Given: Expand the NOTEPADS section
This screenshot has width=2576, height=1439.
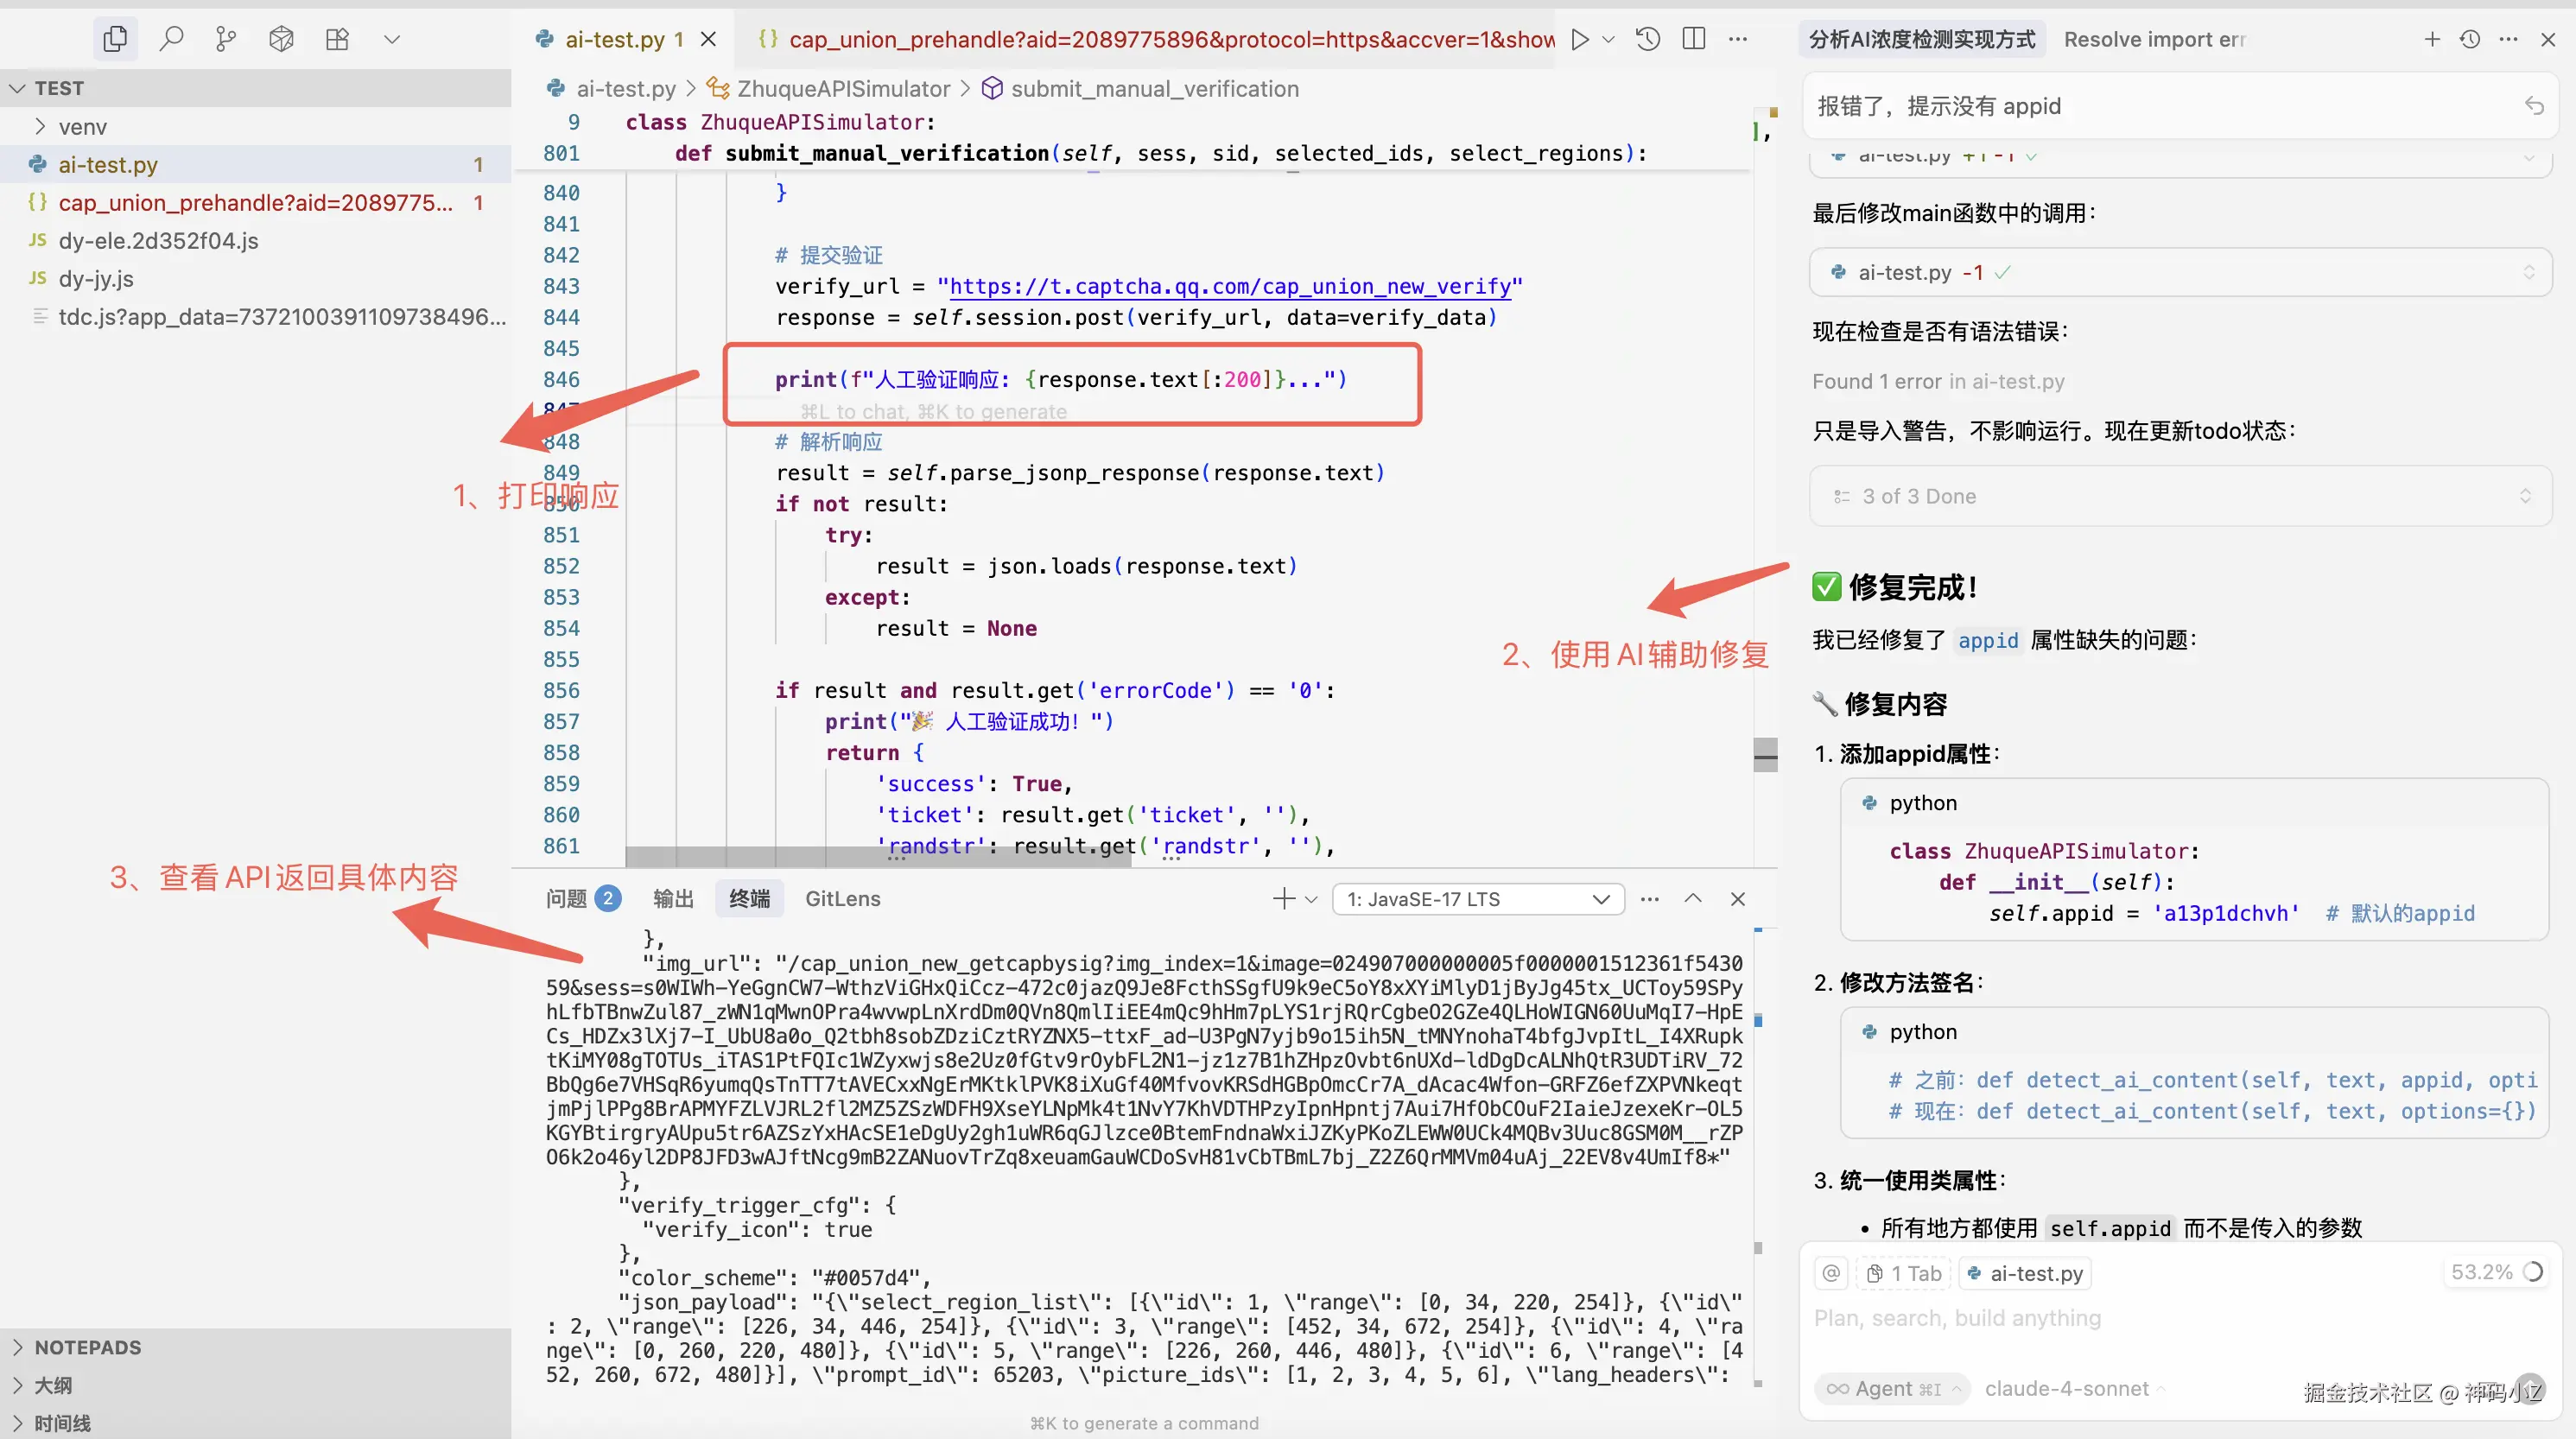Looking at the screenshot, I should [87, 1347].
